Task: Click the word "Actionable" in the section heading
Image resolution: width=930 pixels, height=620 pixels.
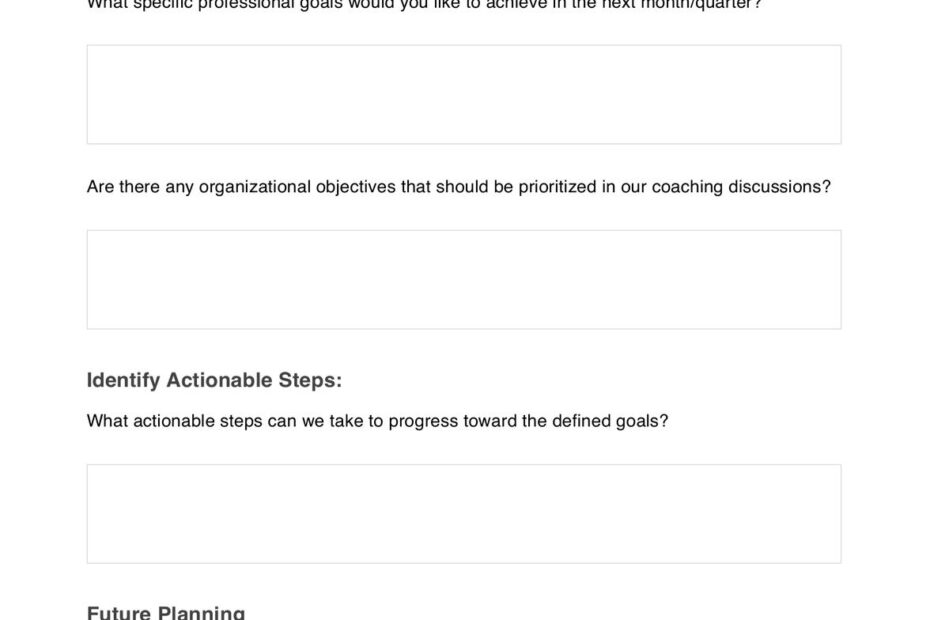Action: tap(218, 380)
